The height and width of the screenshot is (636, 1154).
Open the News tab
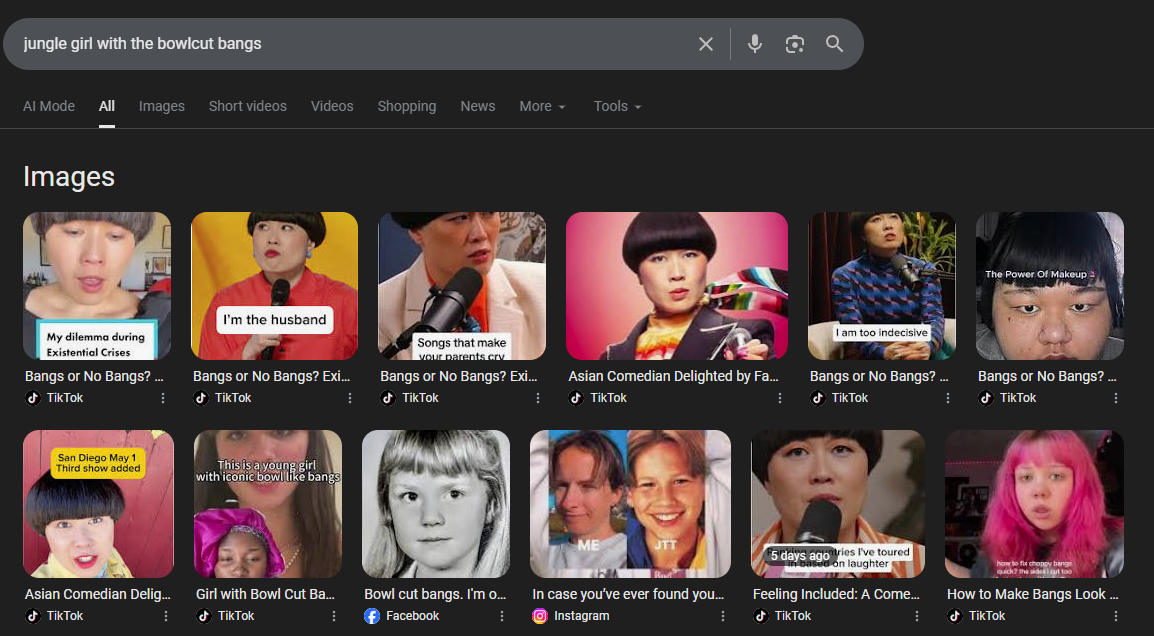pos(478,106)
